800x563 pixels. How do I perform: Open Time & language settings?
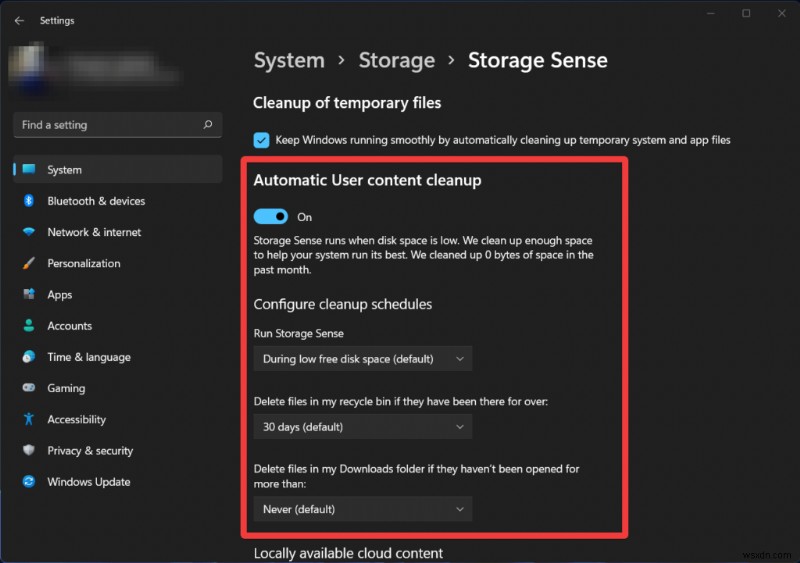[117, 357]
